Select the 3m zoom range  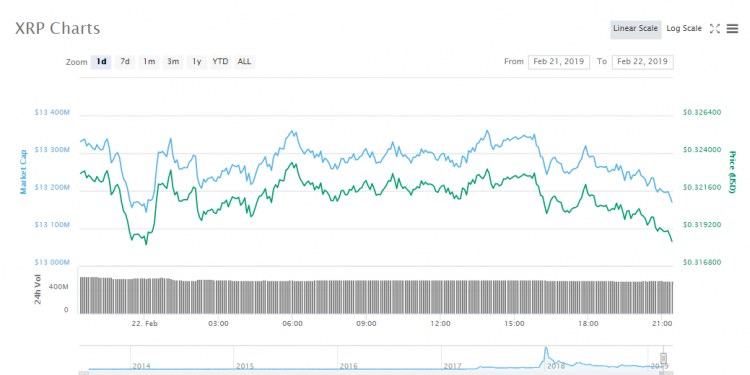click(x=173, y=62)
